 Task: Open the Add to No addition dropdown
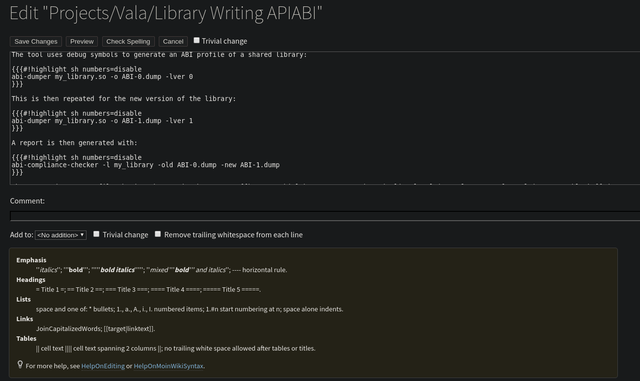pos(61,235)
